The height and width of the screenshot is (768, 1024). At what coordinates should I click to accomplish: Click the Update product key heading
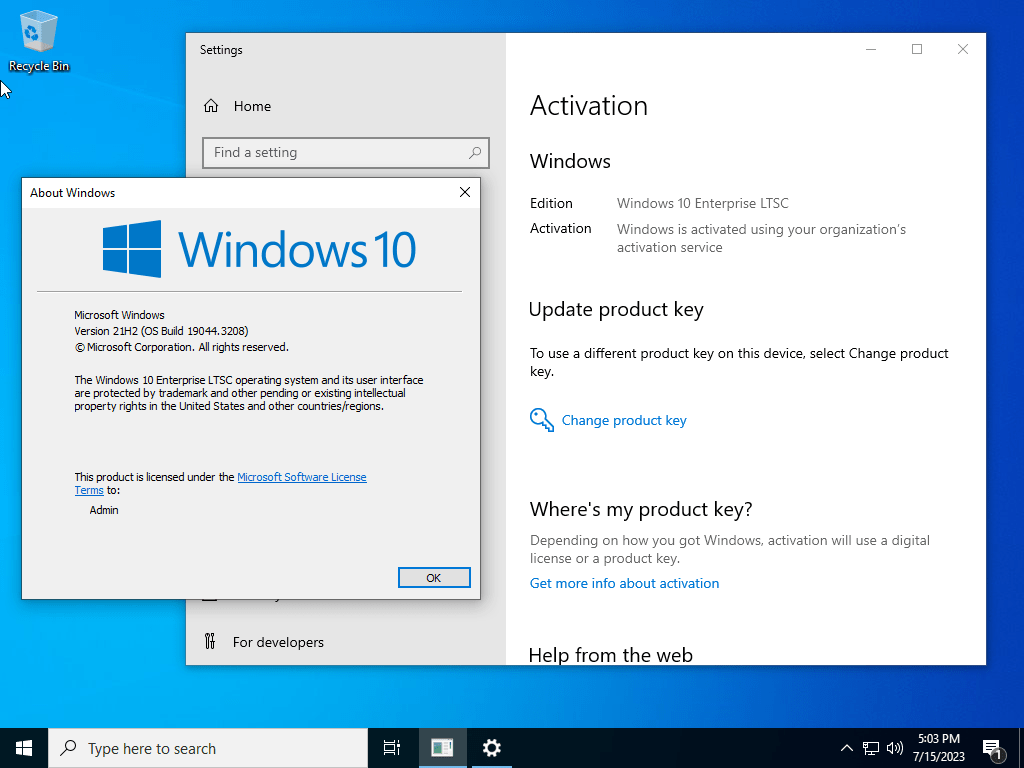point(616,309)
